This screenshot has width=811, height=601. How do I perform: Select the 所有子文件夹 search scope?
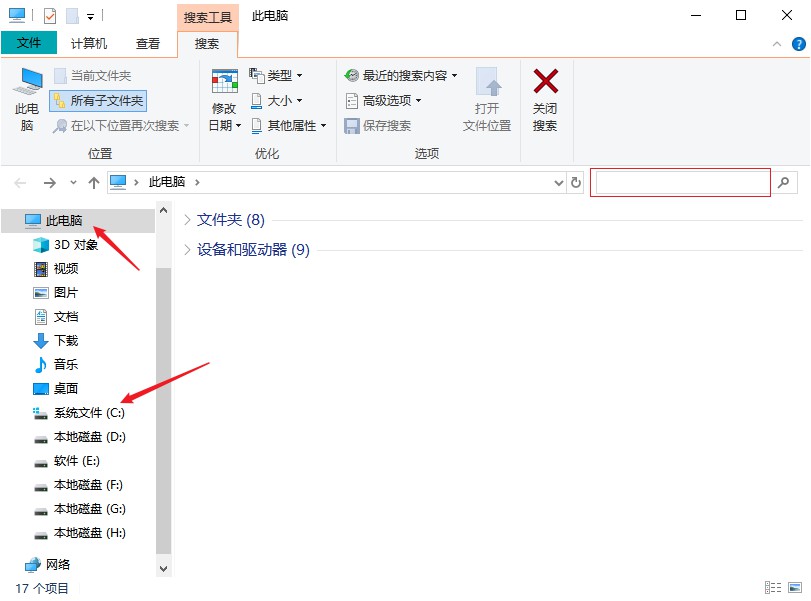pos(97,100)
